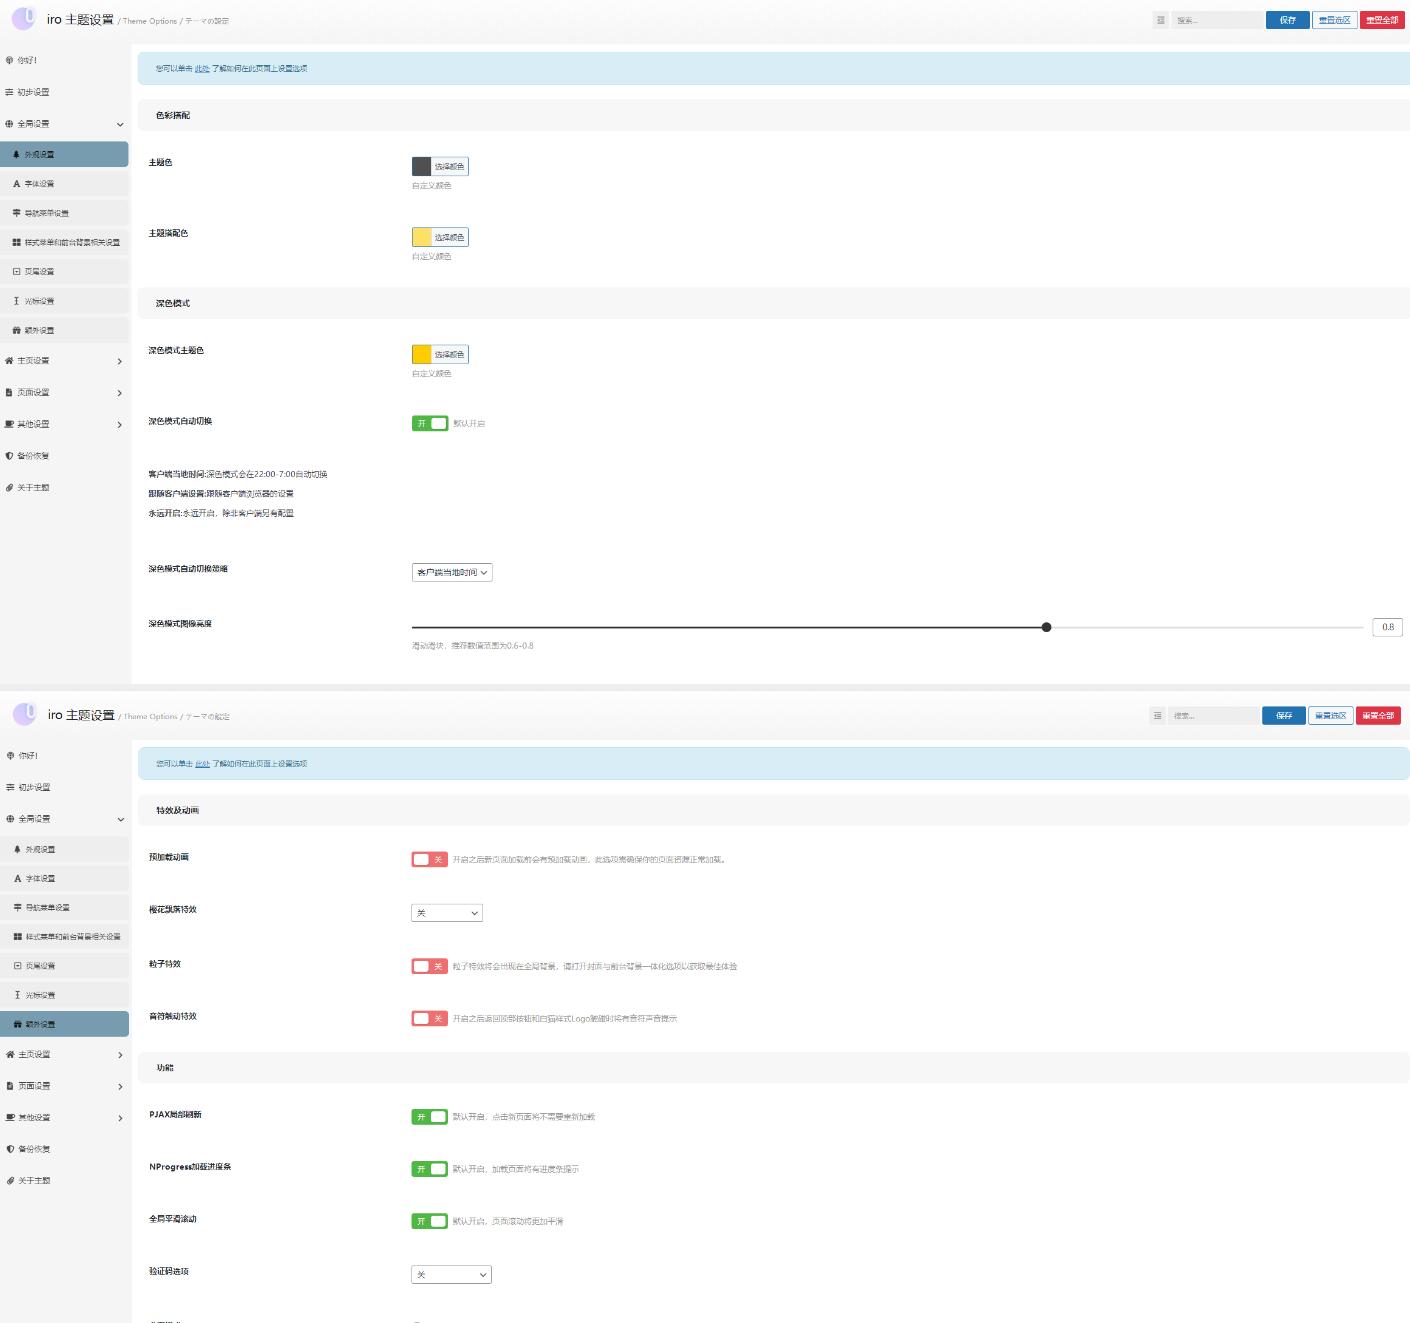Click 页尾设置 icon in lower screenshot
Image resolution: width=1410 pixels, height=1323 pixels.
(x=17, y=966)
